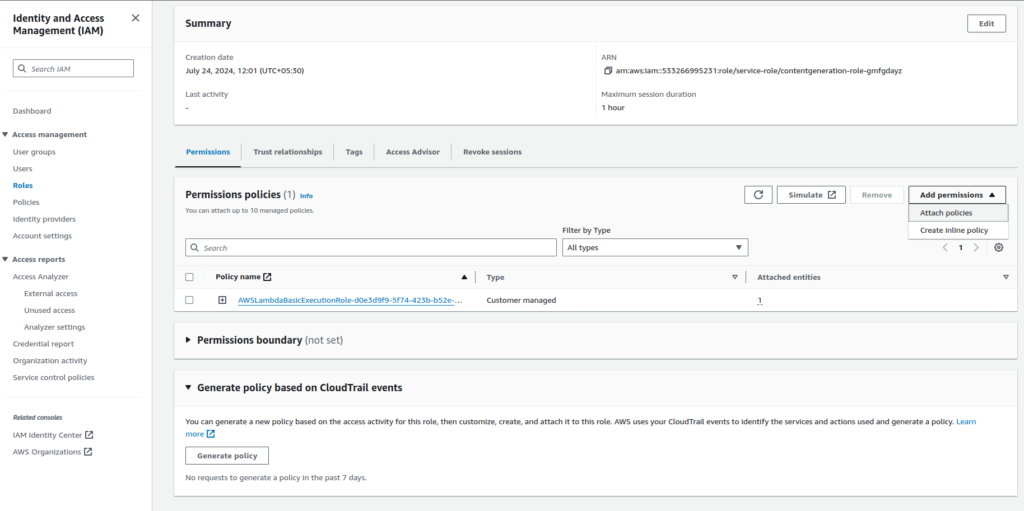Screen dimensions: 1024x511
Task: Go to next page of policies
Action: 976,248
